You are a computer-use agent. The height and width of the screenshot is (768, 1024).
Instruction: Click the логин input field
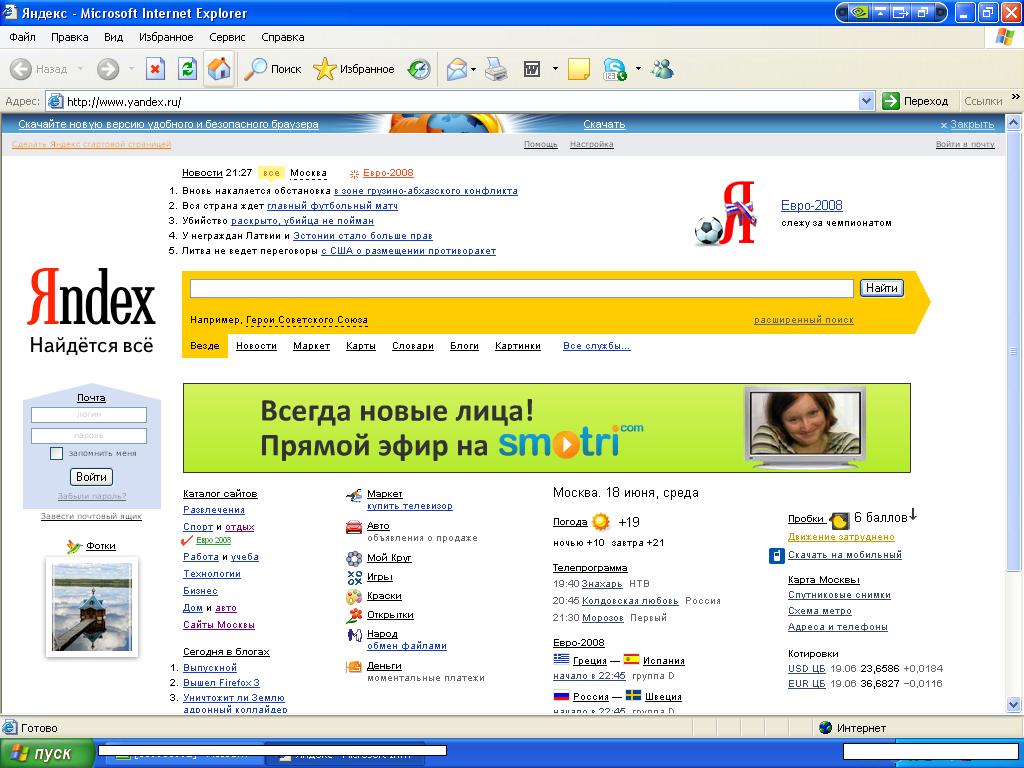click(89, 415)
